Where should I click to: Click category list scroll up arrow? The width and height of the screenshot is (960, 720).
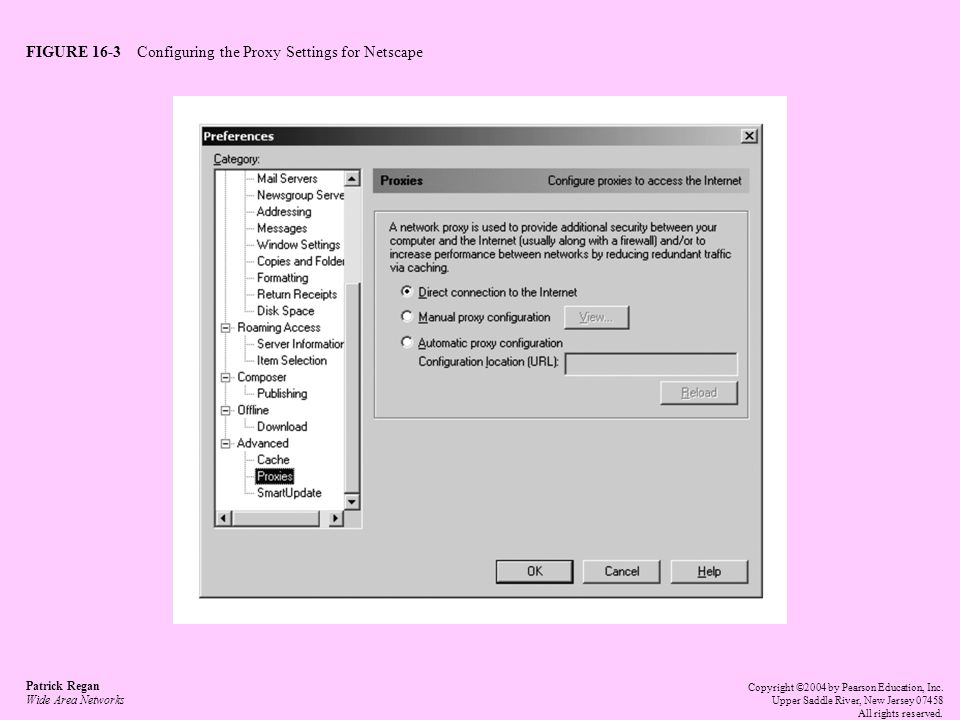coord(352,179)
